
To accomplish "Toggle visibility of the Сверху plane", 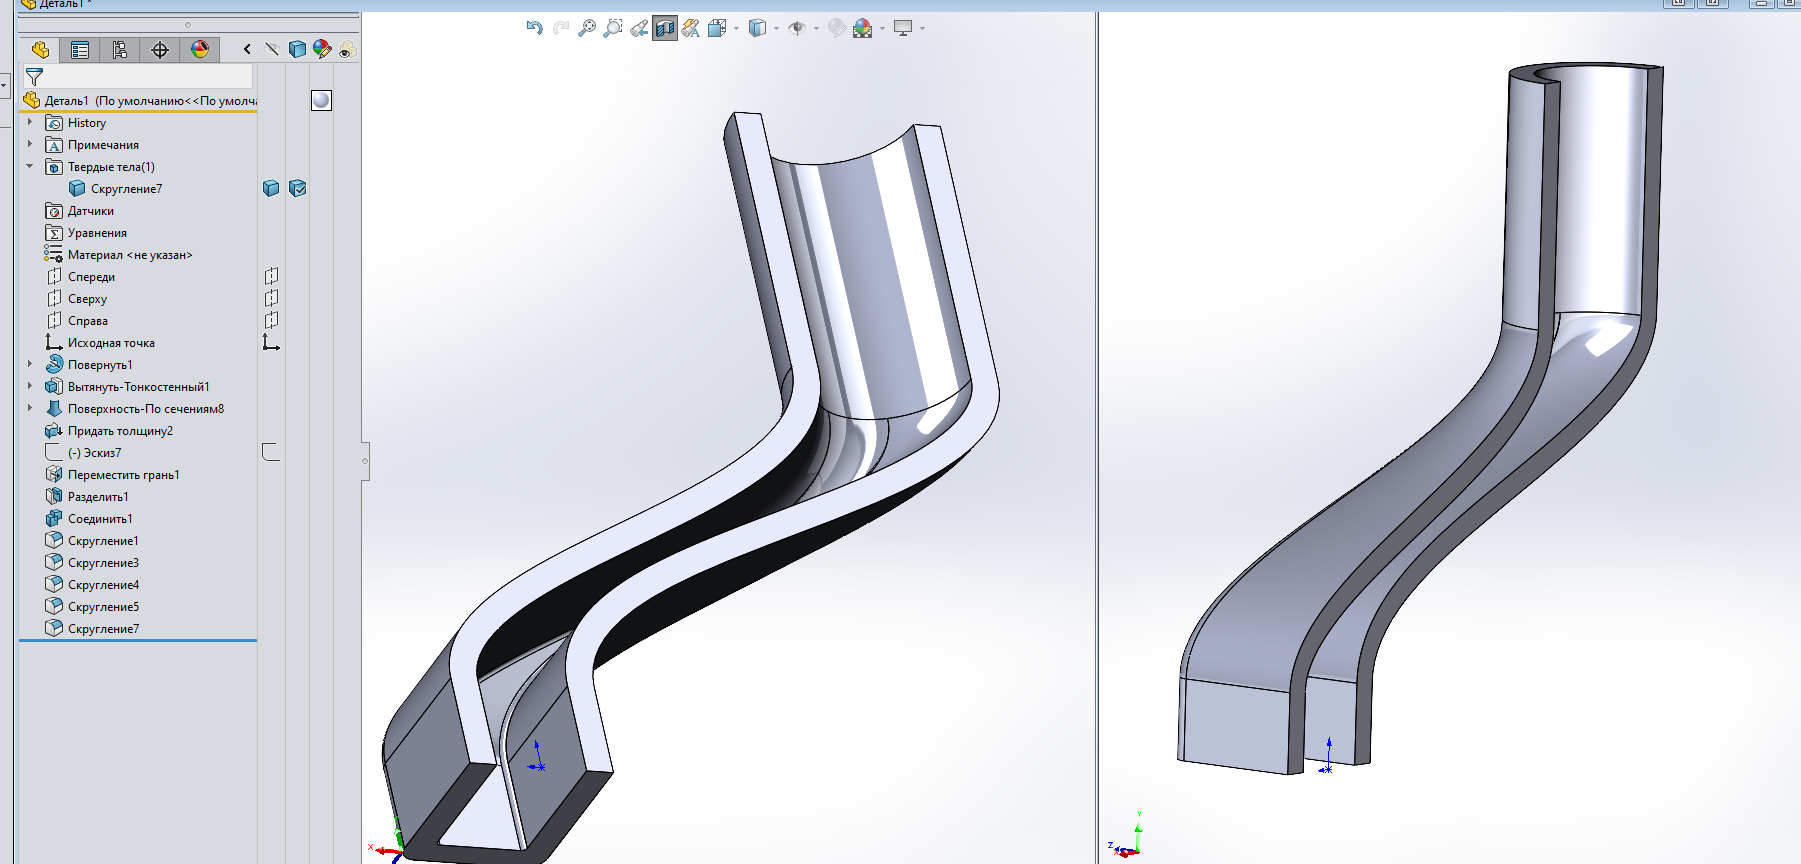I will pos(271,298).
